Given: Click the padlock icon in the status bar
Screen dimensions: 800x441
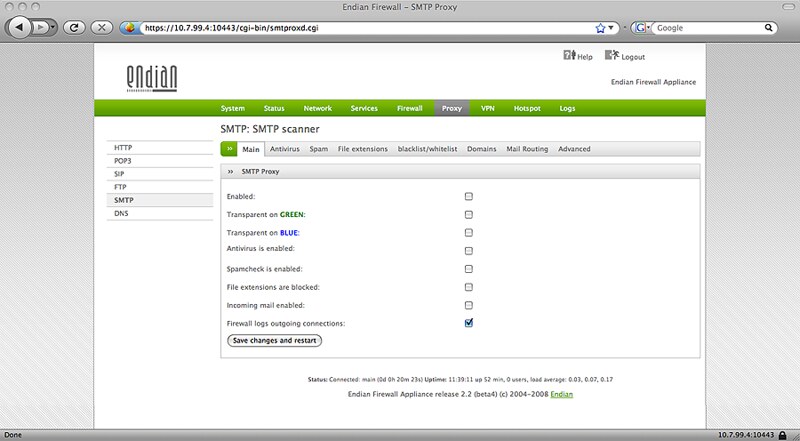Looking at the screenshot, I should (x=783, y=435).
